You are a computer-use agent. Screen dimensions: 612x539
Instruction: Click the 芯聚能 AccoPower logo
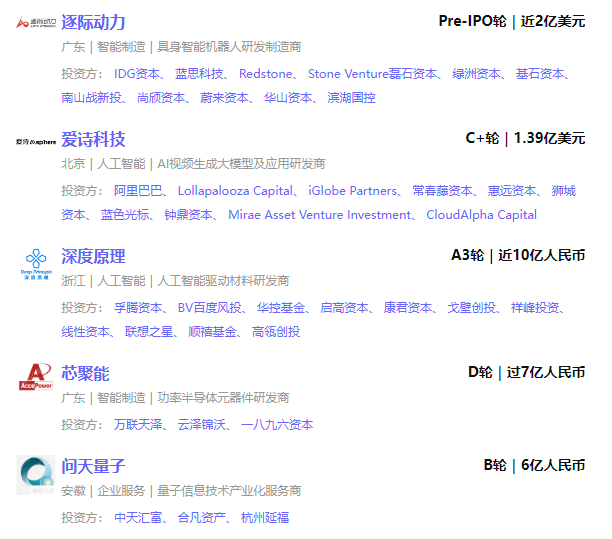[36, 376]
